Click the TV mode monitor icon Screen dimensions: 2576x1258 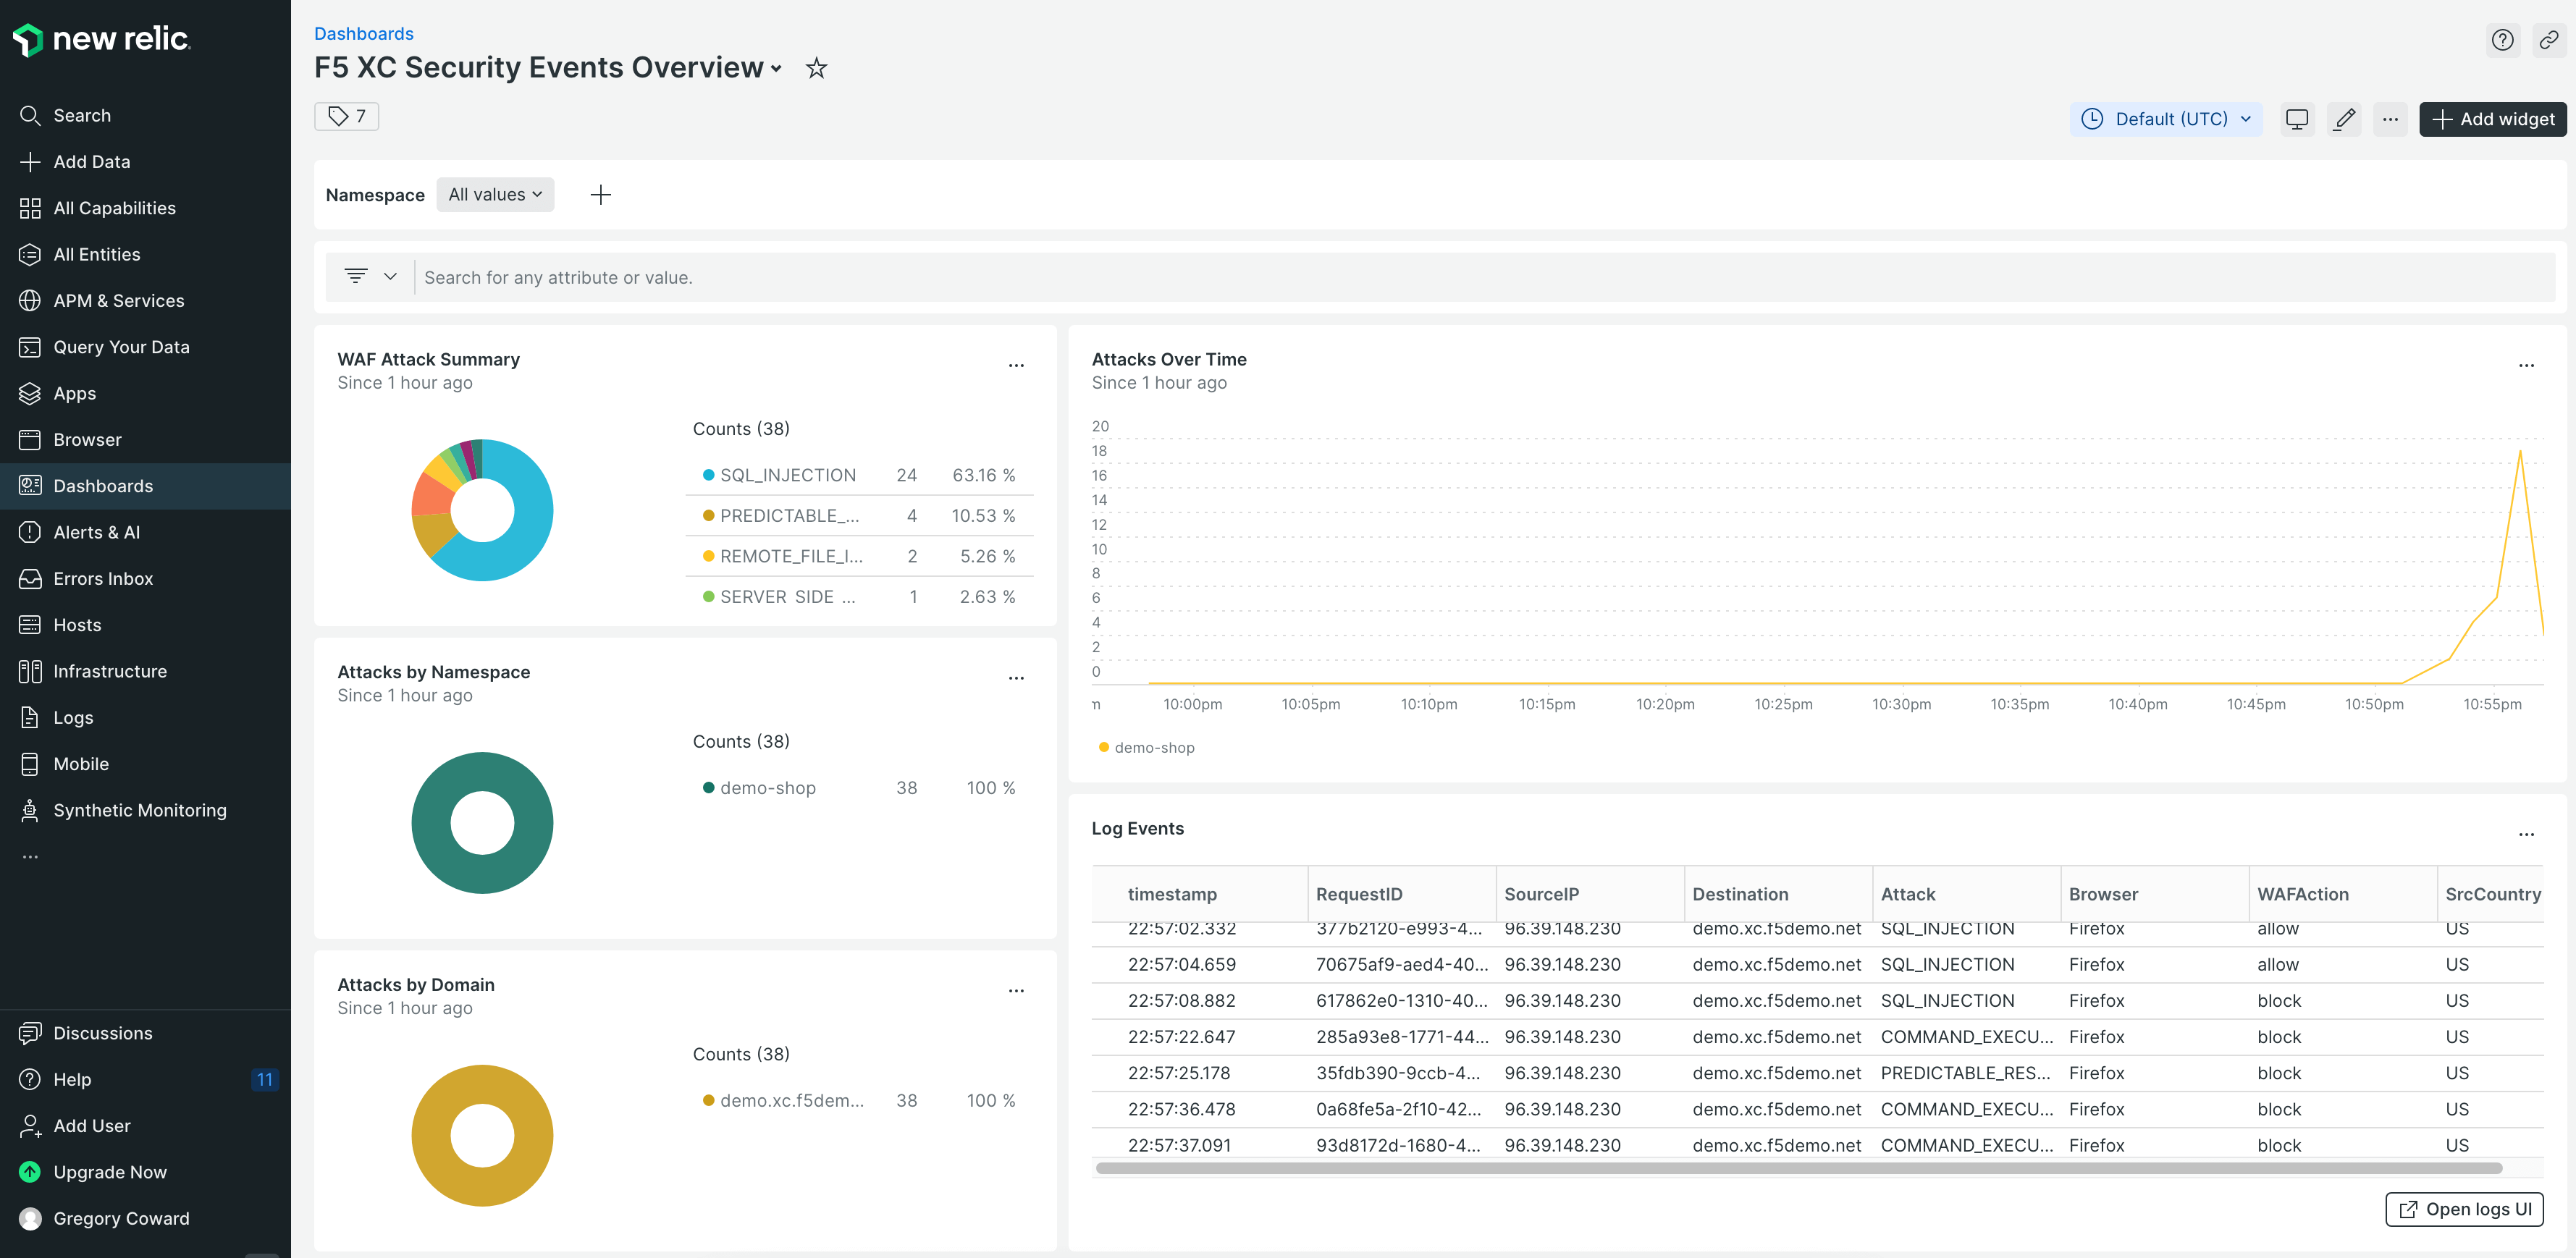tap(2297, 119)
